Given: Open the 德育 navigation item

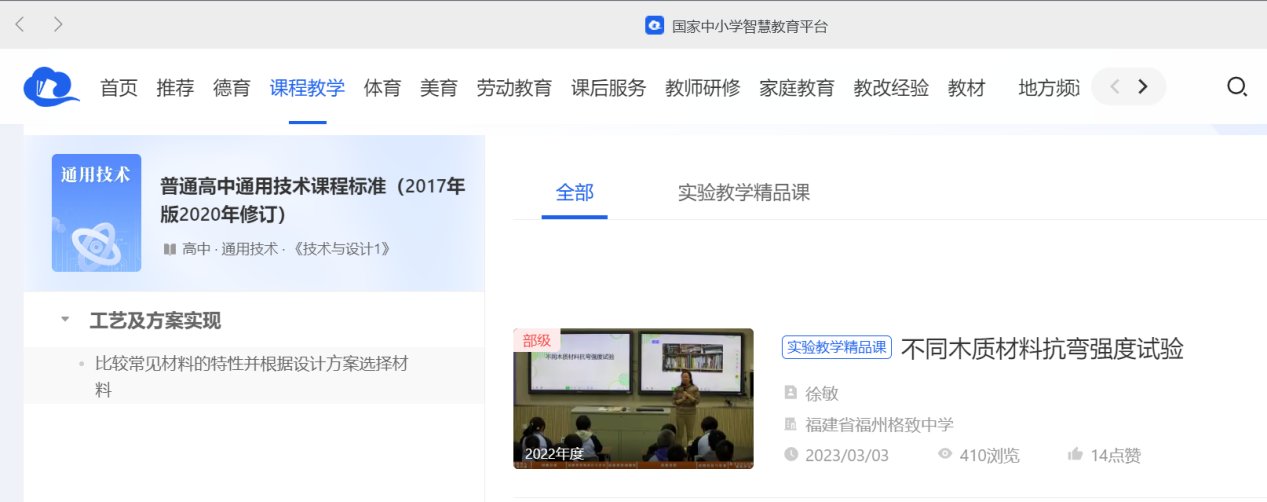Looking at the screenshot, I should [x=231, y=88].
